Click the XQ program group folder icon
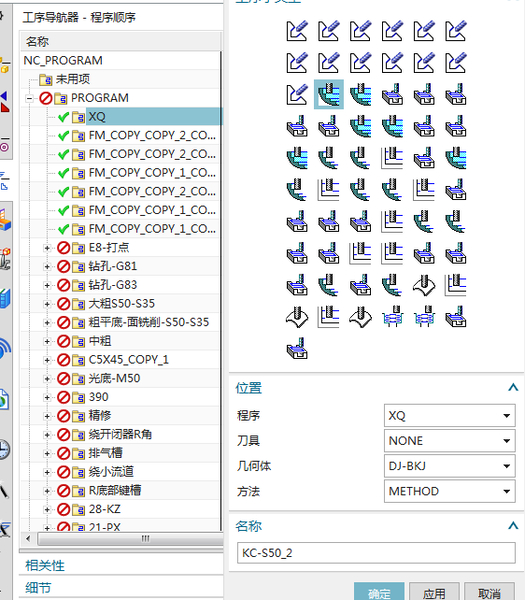 pos(78,117)
